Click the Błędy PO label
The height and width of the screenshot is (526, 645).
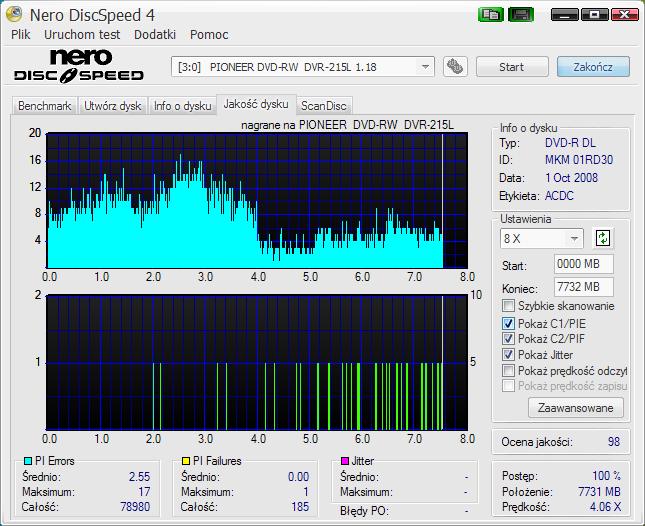[x=364, y=511]
